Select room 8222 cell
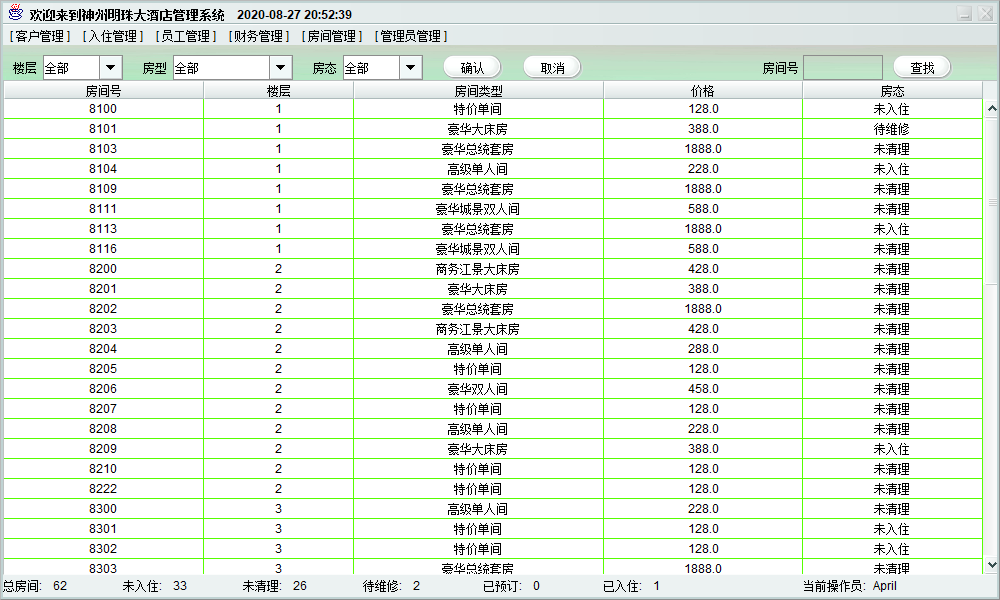This screenshot has width=1000, height=600. click(x=103, y=488)
